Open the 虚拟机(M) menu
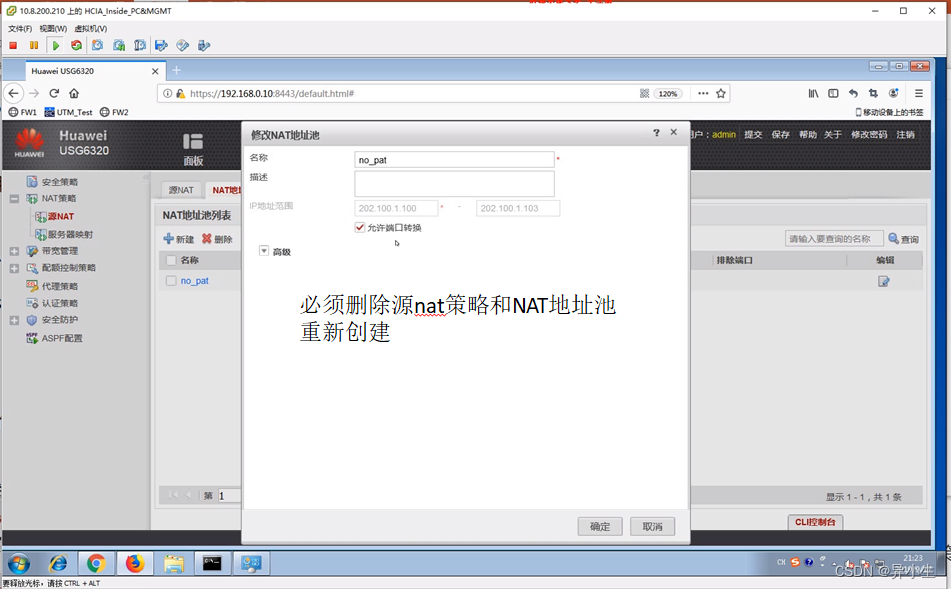This screenshot has height=589, width=951. [90, 28]
